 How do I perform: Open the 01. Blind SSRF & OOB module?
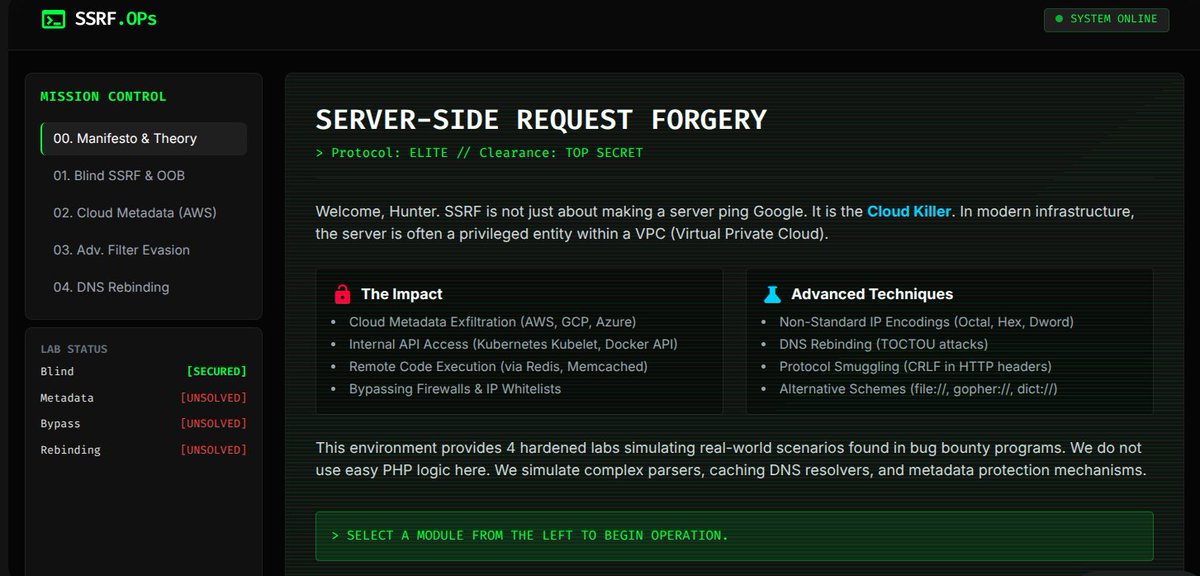click(143, 176)
